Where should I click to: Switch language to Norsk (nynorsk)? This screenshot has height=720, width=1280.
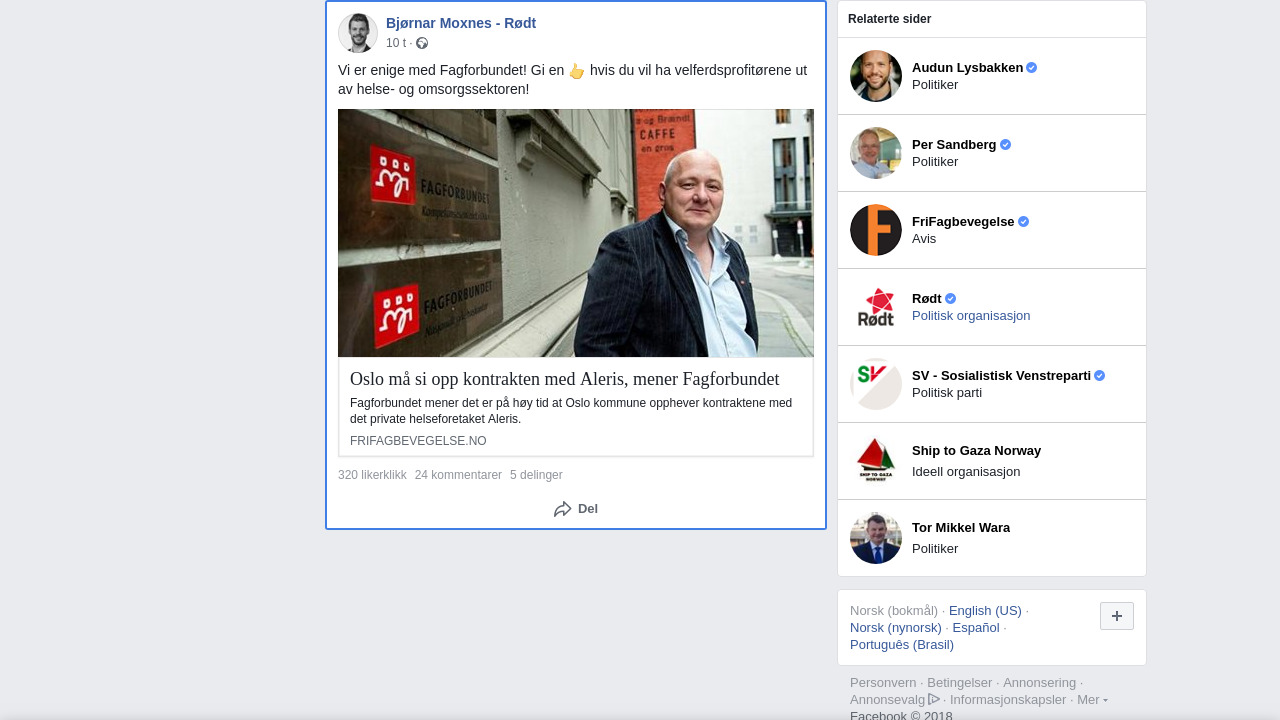click(x=896, y=628)
